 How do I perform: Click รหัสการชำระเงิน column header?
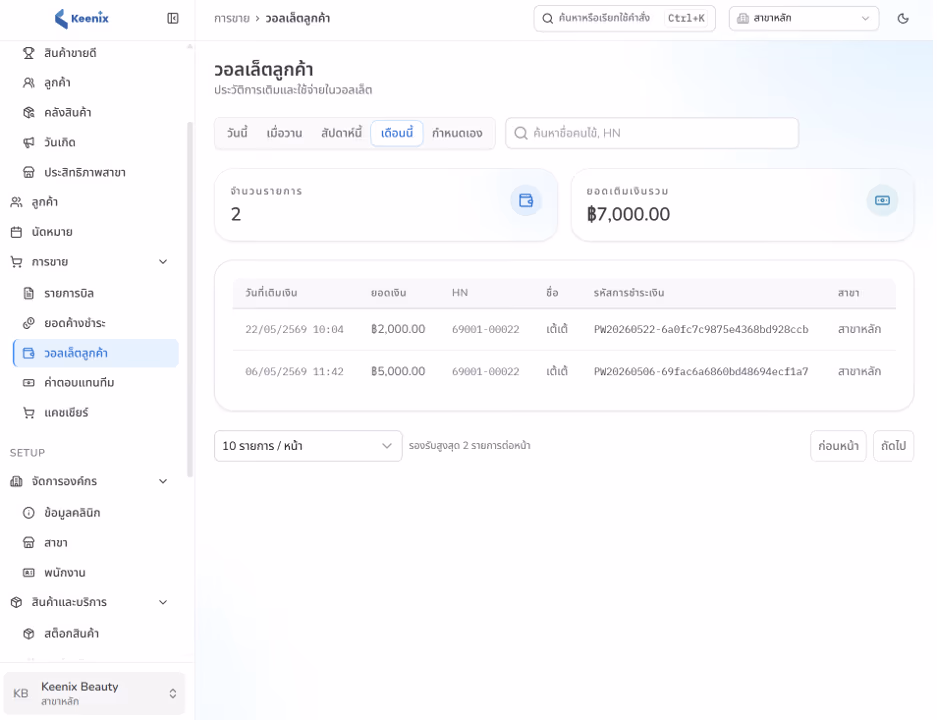click(629, 293)
